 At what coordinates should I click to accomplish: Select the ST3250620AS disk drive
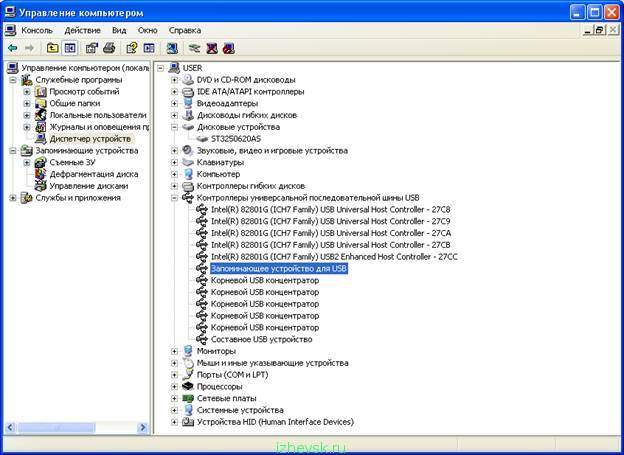tap(236, 139)
